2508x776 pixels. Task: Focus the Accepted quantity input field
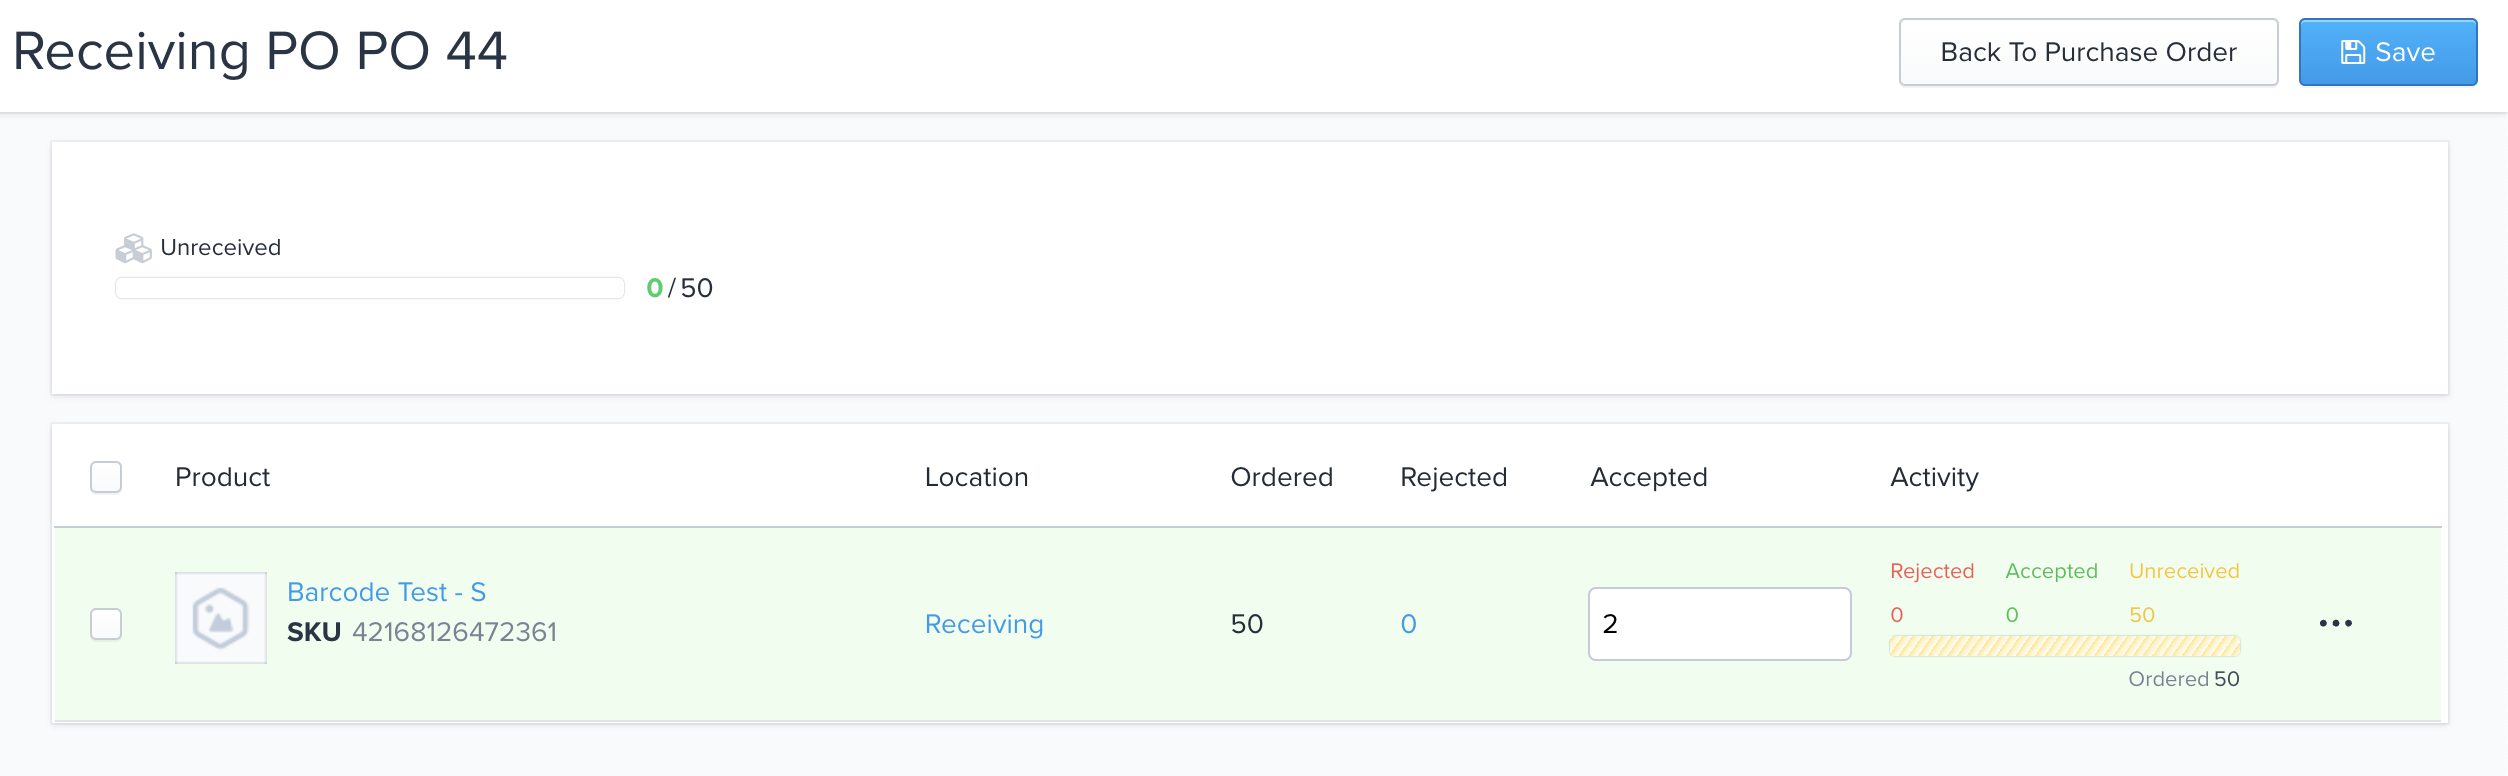tap(1718, 624)
